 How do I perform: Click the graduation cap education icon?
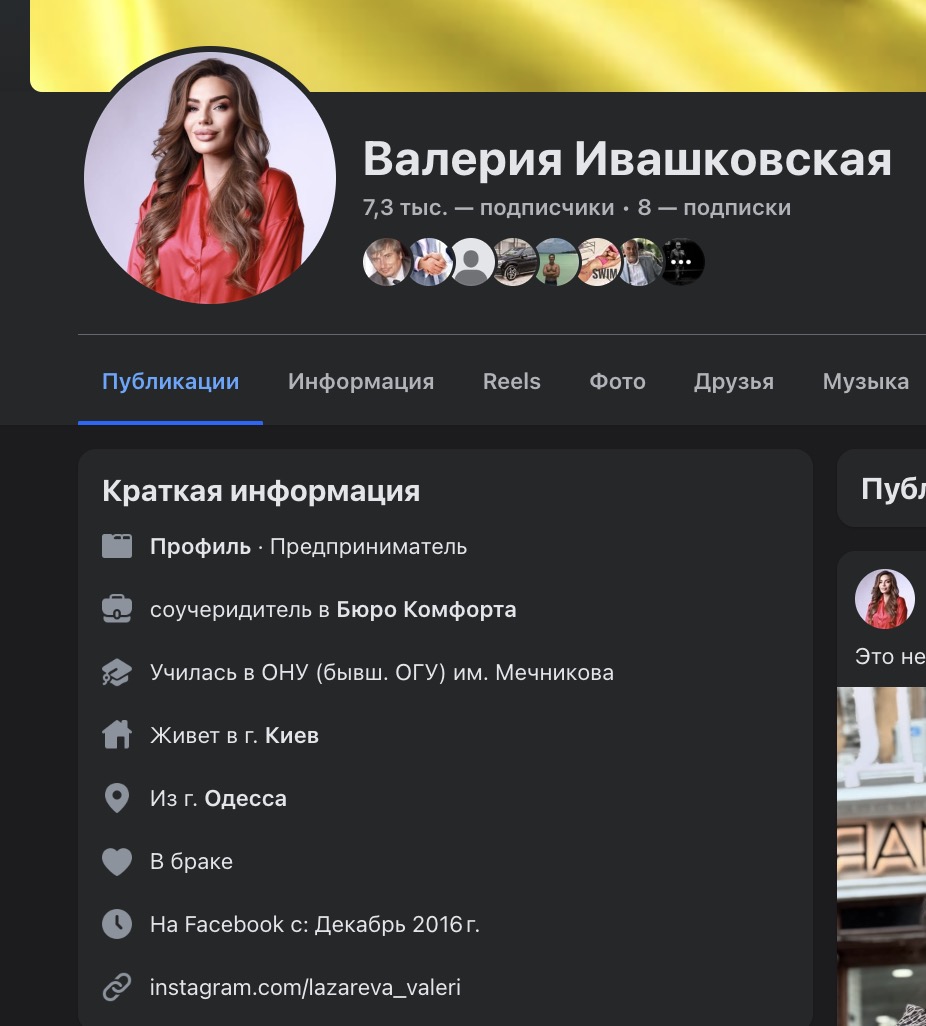117,673
